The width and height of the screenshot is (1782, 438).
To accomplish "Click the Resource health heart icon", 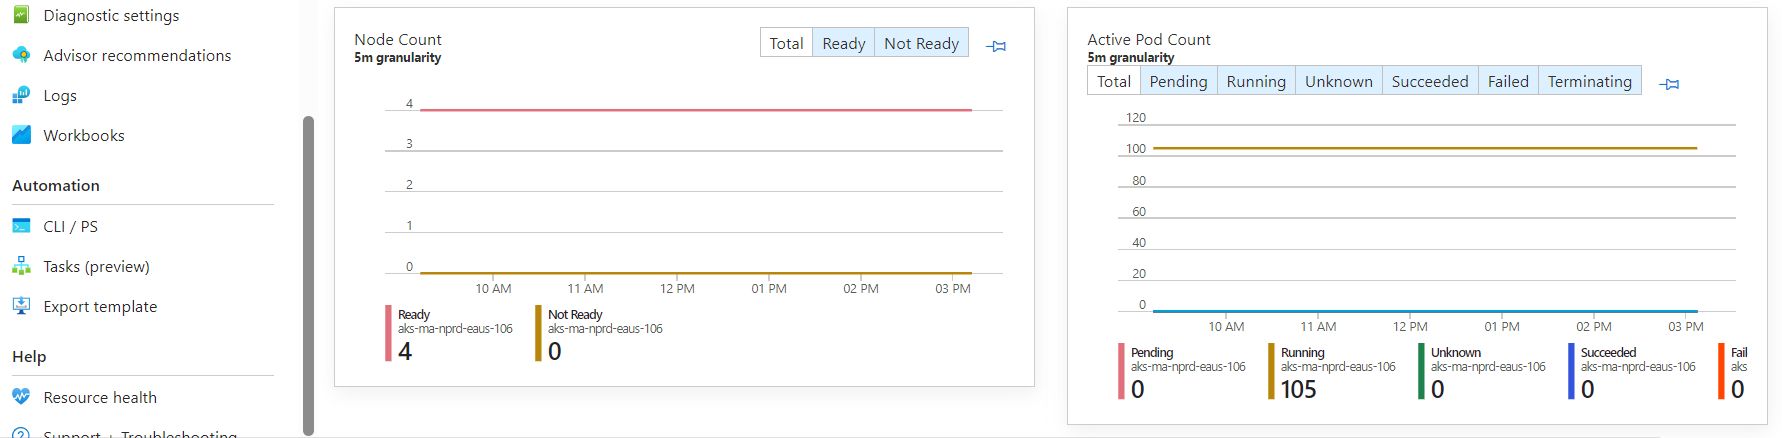I will [21, 397].
